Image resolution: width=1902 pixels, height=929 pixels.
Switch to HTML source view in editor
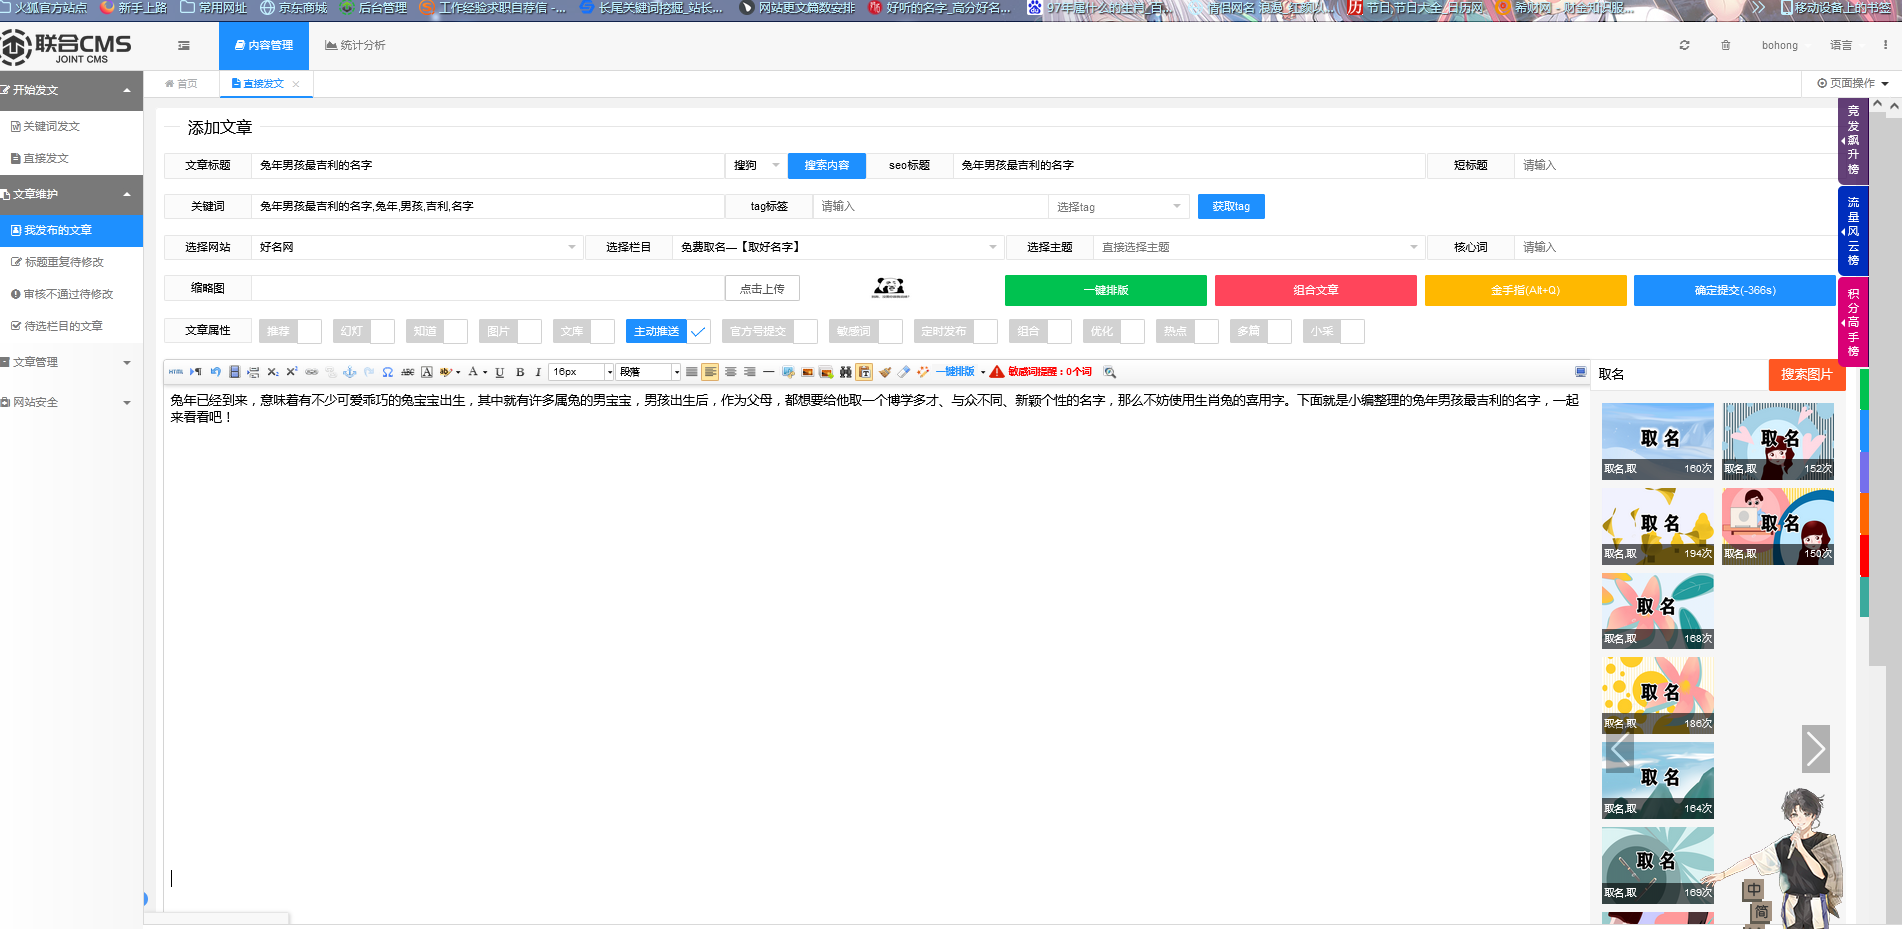coord(176,372)
